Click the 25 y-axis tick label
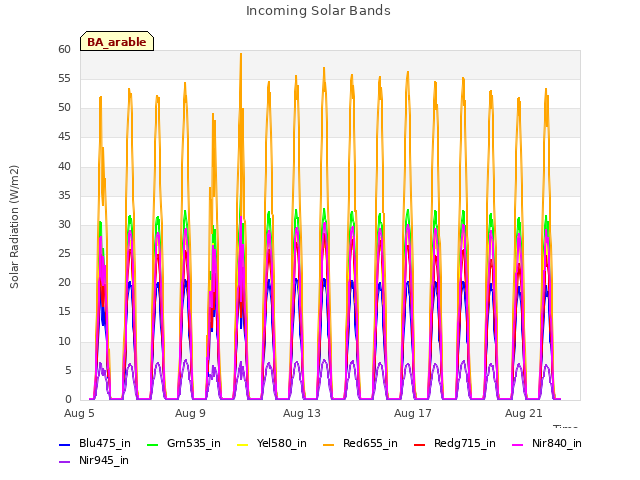640x480 pixels. [x=64, y=253]
